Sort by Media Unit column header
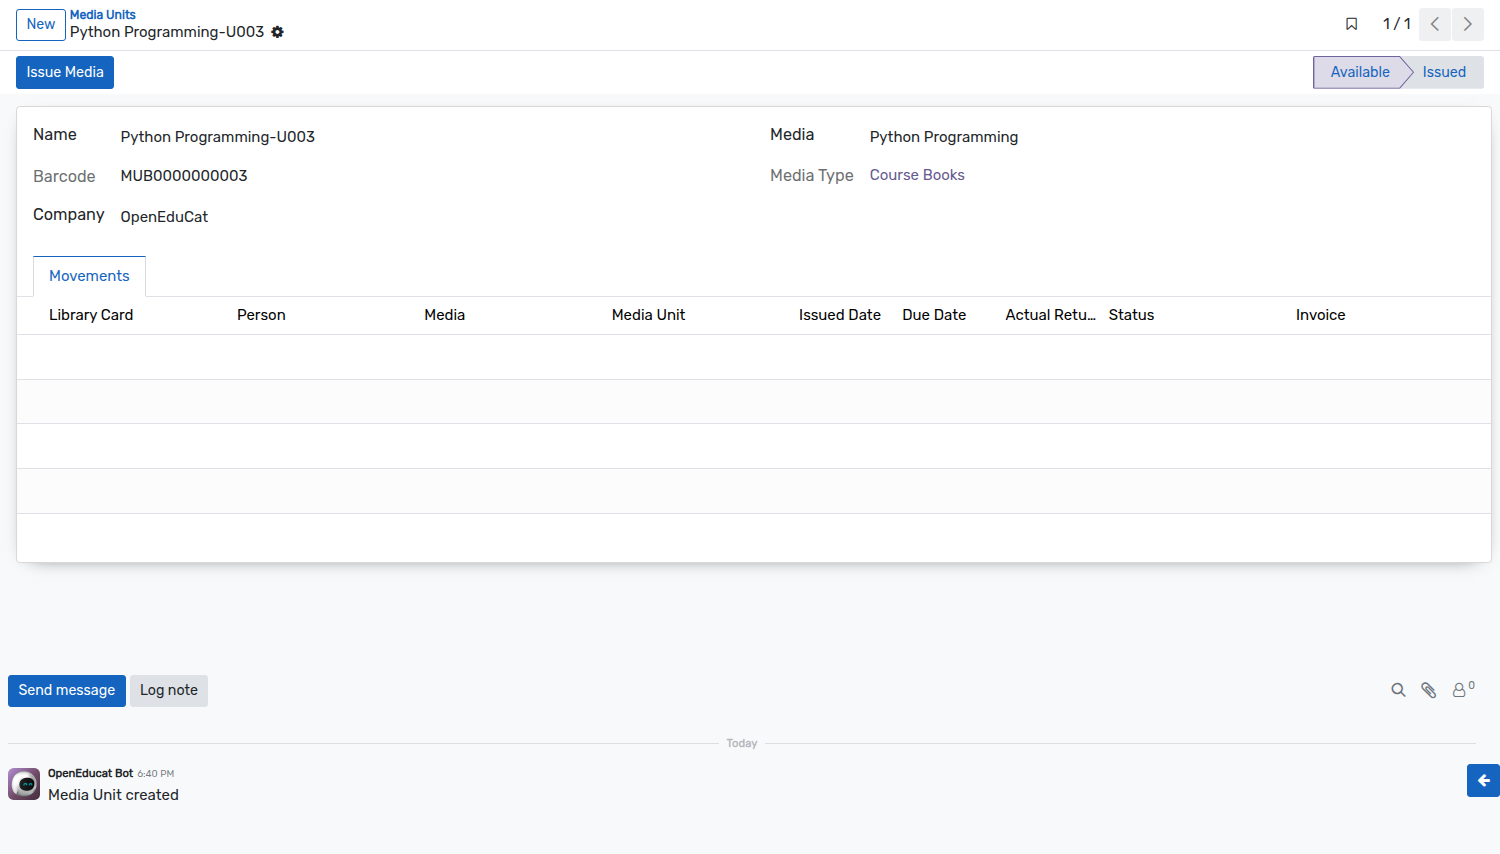This screenshot has width=1500, height=854. (648, 315)
